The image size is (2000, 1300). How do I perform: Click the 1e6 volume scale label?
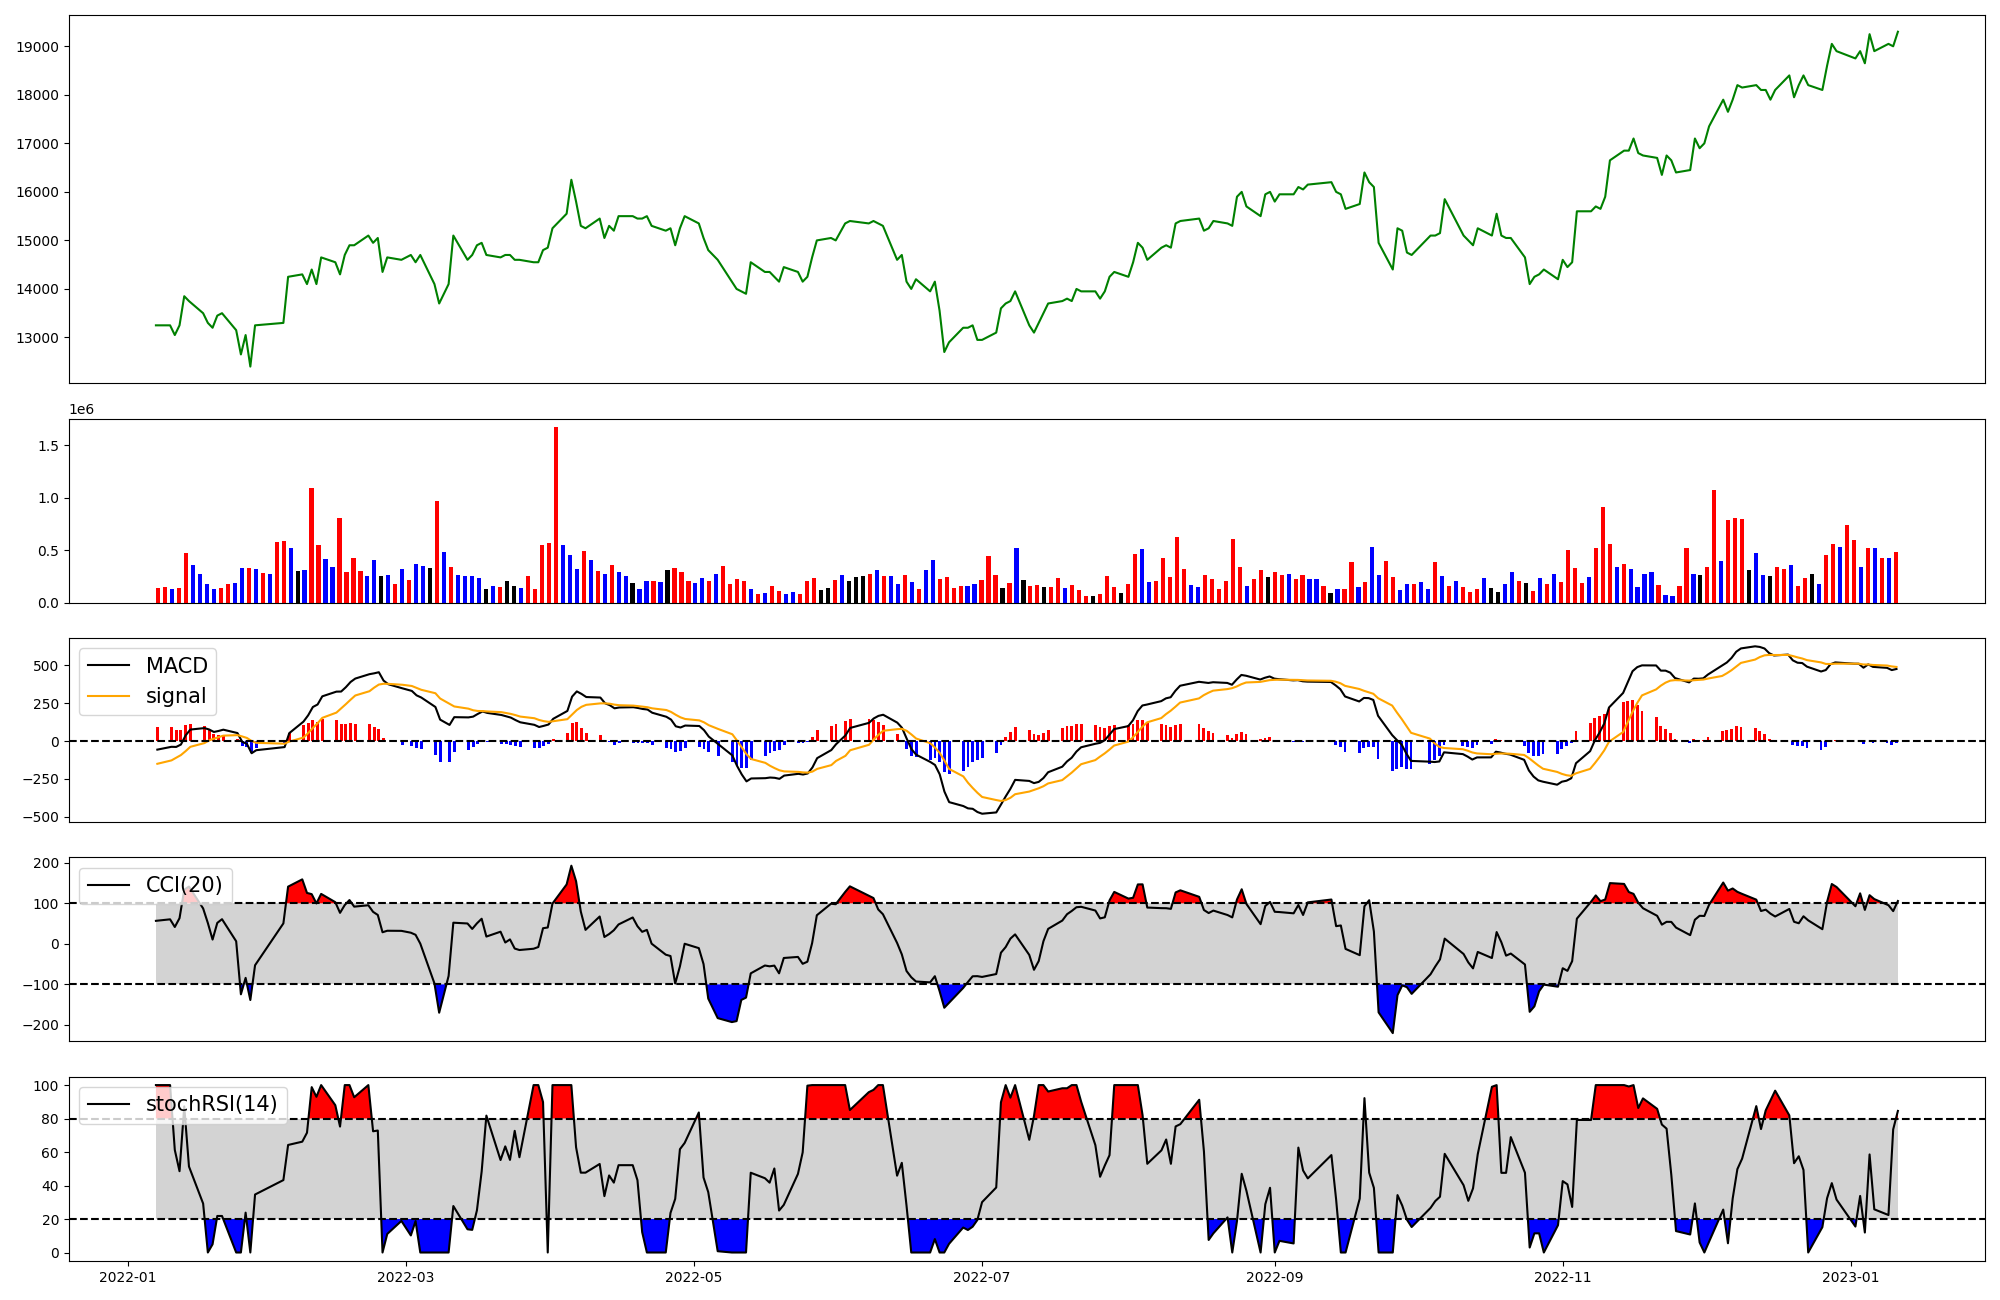[x=81, y=410]
